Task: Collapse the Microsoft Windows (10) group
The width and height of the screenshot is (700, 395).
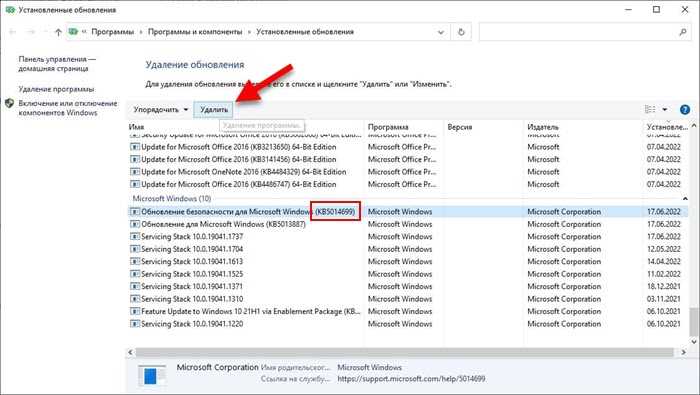Action: click(685, 199)
